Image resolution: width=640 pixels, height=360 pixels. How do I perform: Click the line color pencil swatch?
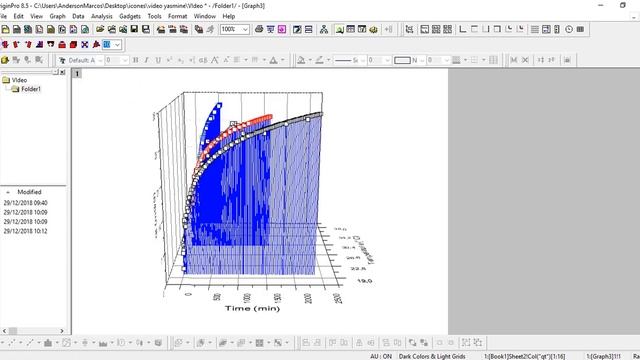(x=319, y=60)
